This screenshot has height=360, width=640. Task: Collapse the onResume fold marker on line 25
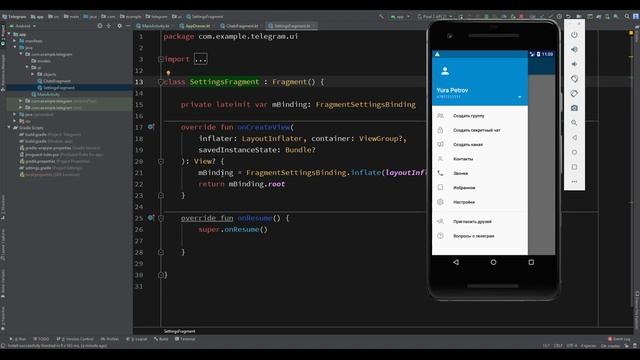(161, 218)
